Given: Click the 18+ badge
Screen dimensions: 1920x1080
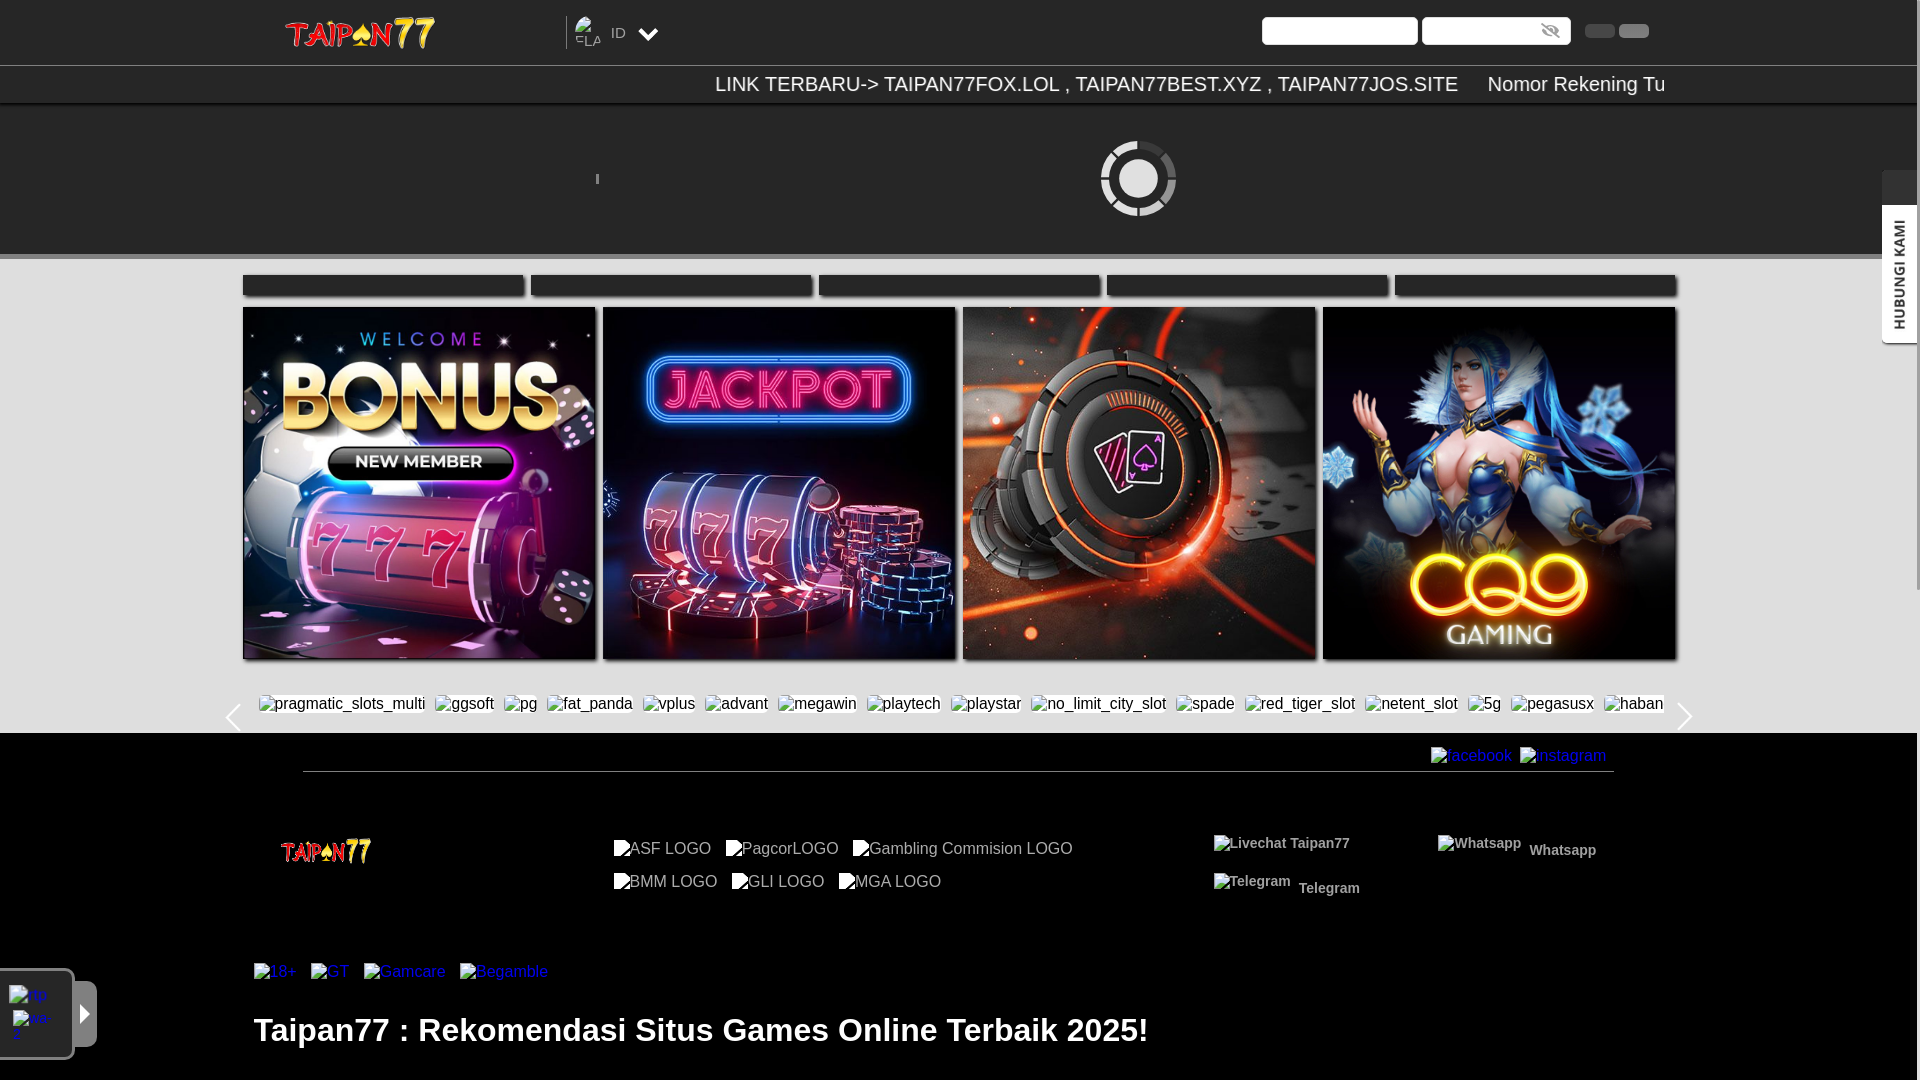Looking at the screenshot, I should (x=275, y=972).
